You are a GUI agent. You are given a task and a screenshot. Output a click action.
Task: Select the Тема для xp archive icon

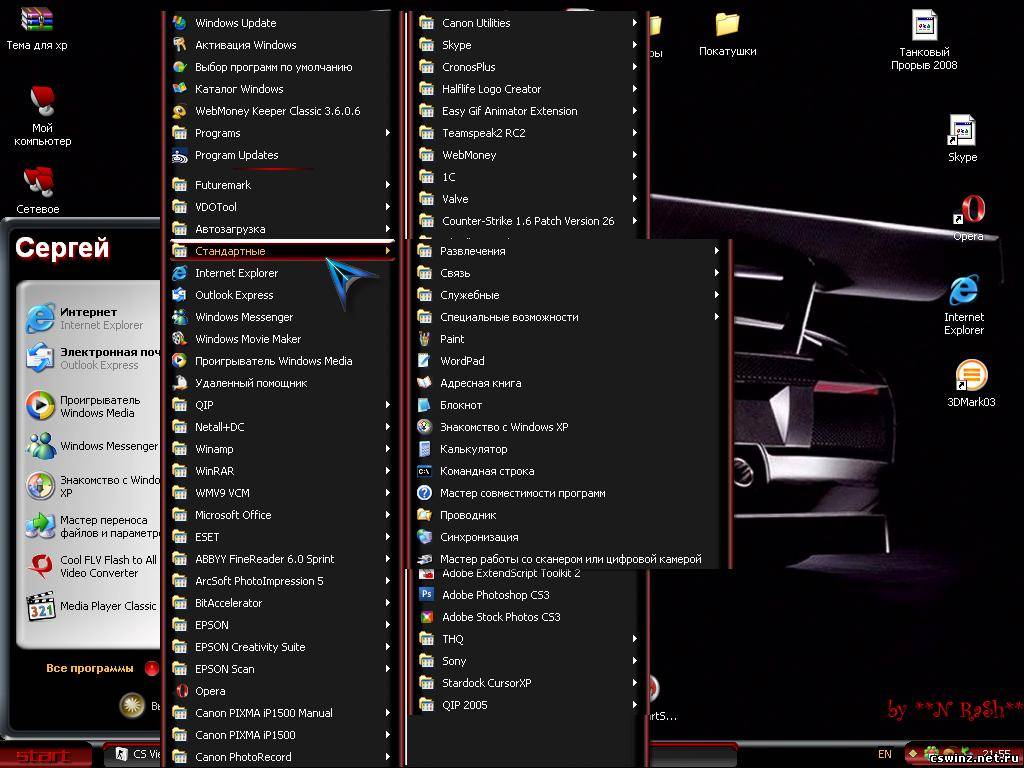pos(37,29)
